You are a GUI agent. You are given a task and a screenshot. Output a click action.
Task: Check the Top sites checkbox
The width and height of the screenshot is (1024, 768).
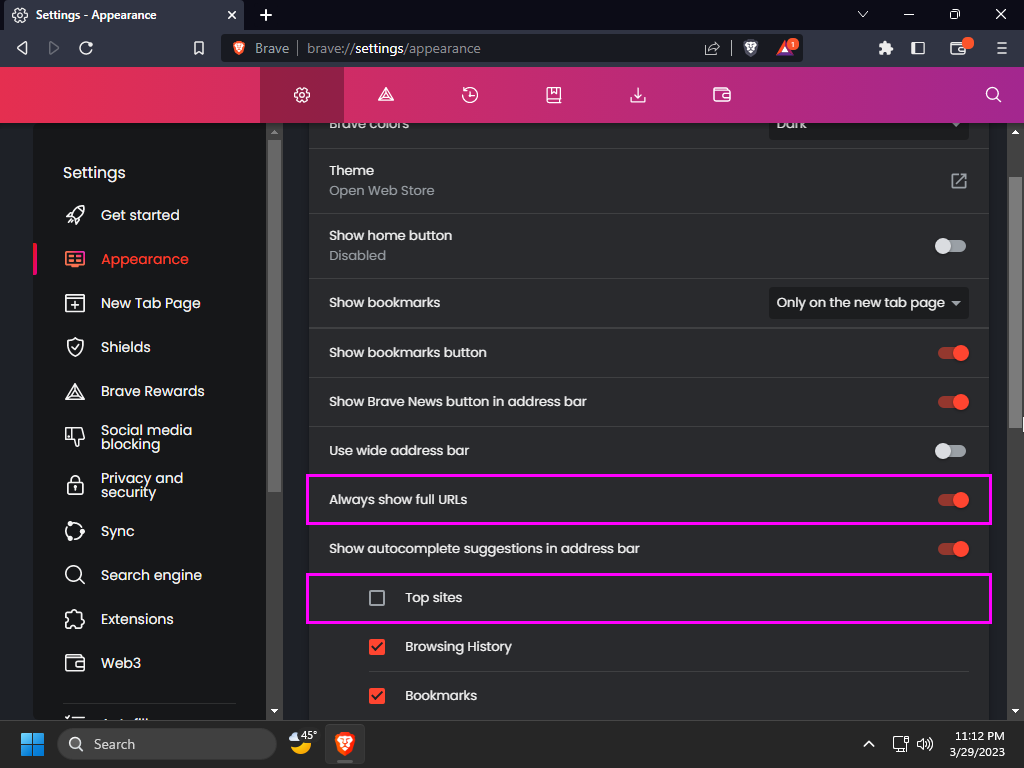pos(377,598)
